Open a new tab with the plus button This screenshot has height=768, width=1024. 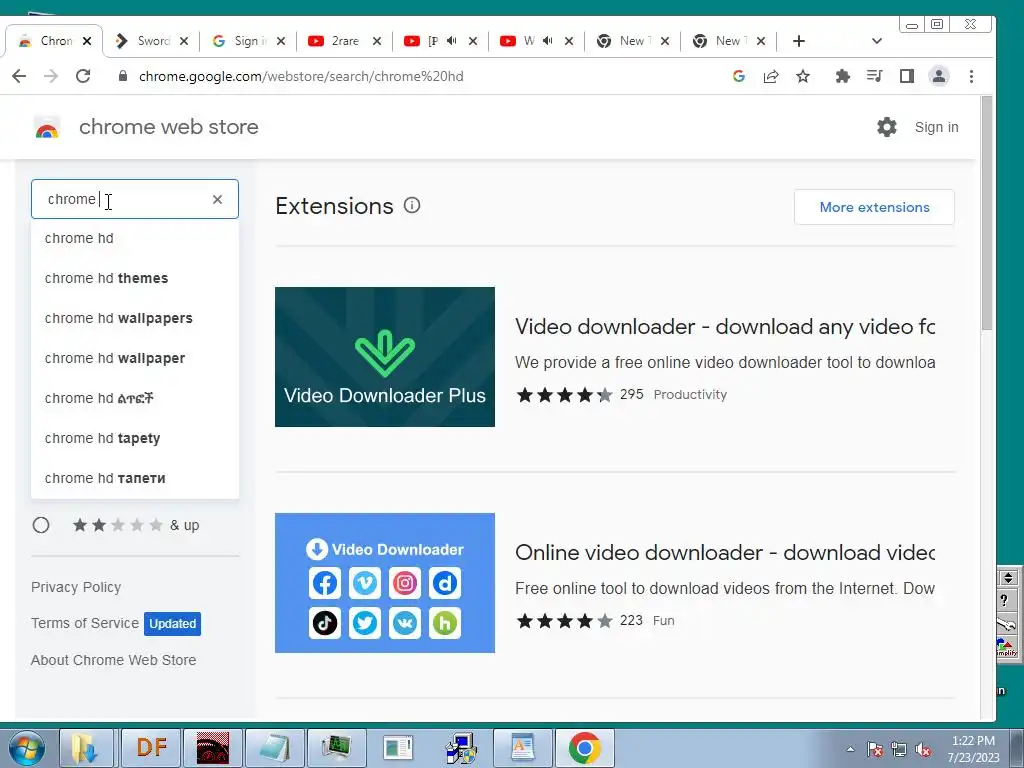pos(799,41)
